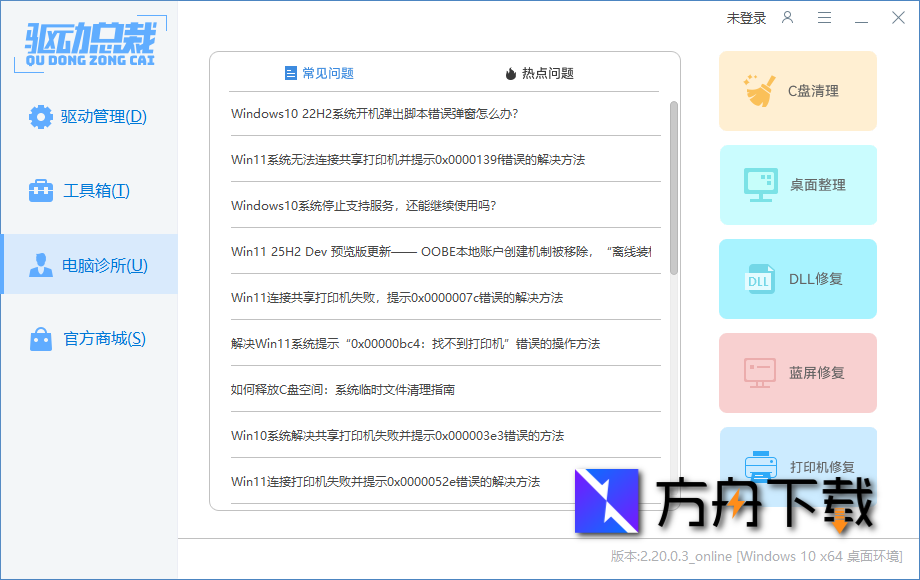Open the hamburger menu in title bar

click(x=825, y=17)
